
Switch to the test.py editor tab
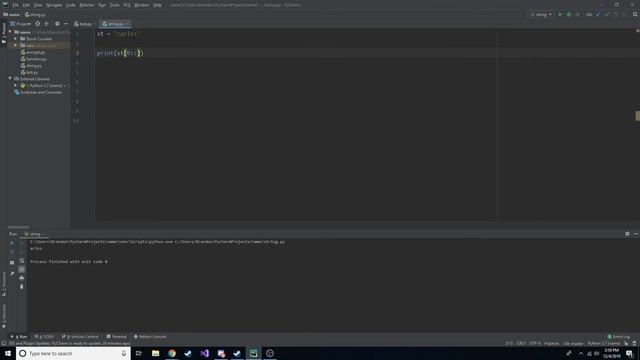tap(83, 24)
